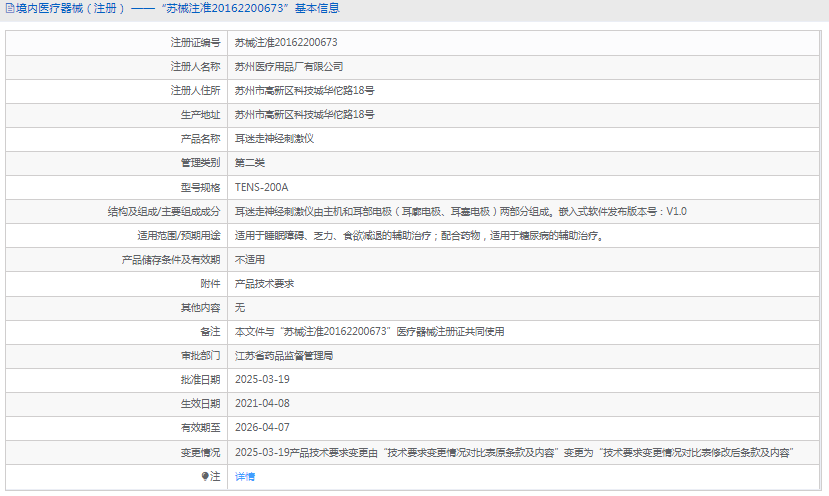Click the 有效期至 label
Image resolution: width=829 pixels, height=496 pixels.
200,427
